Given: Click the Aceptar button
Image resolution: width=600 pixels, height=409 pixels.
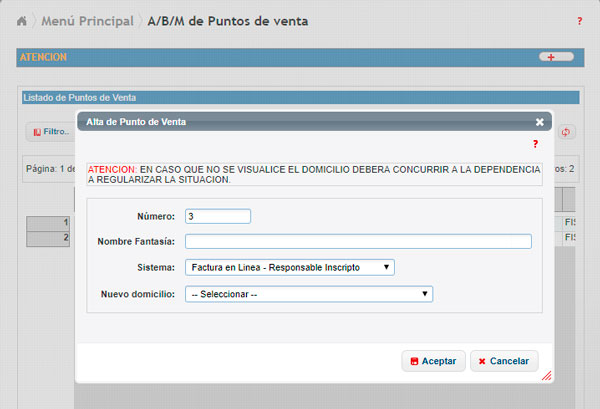Looking at the screenshot, I should pos(433,361).
